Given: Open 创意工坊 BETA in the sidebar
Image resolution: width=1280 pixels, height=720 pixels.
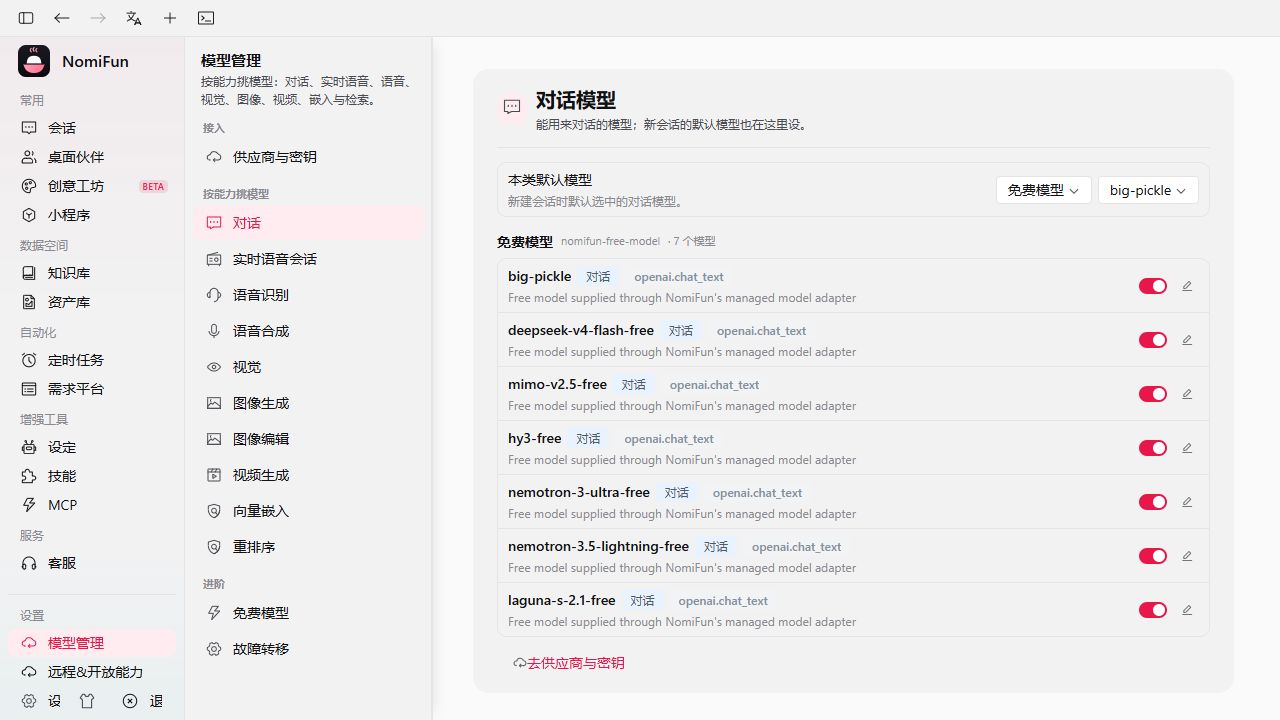Looking at the screenshot, I should point(92,186).
